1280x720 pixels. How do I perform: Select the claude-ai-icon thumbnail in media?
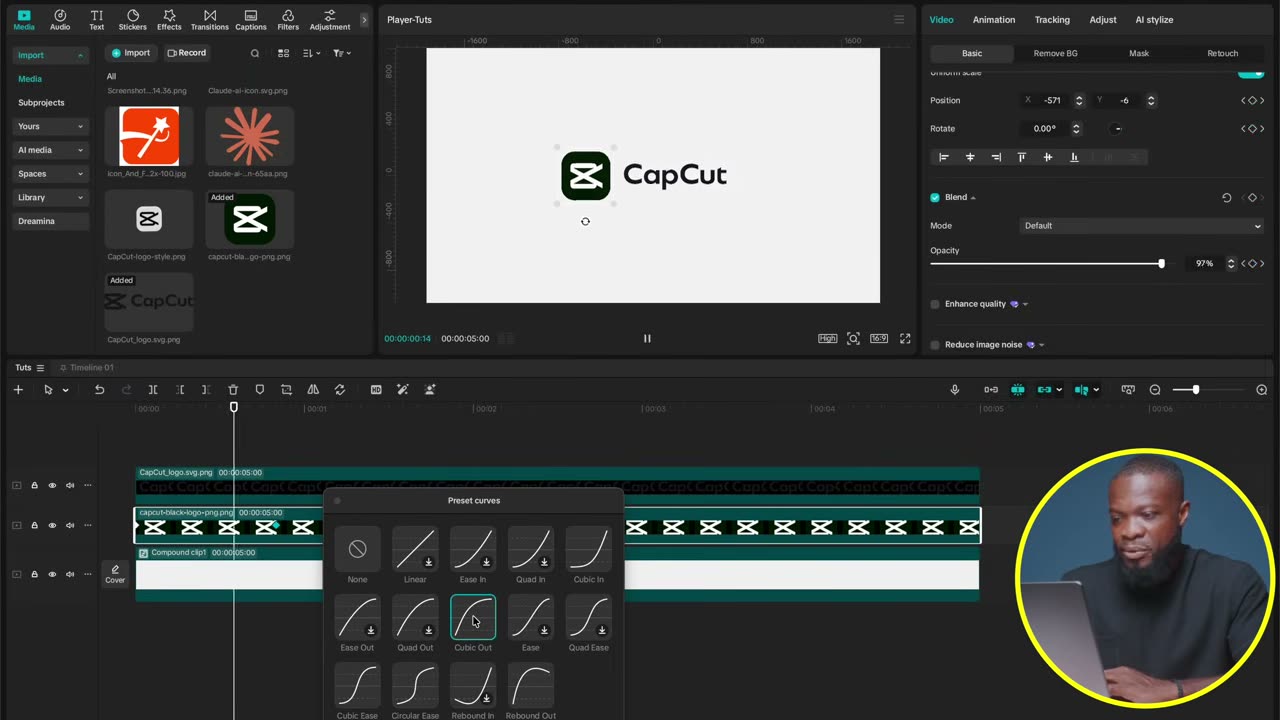pos(250,136)
